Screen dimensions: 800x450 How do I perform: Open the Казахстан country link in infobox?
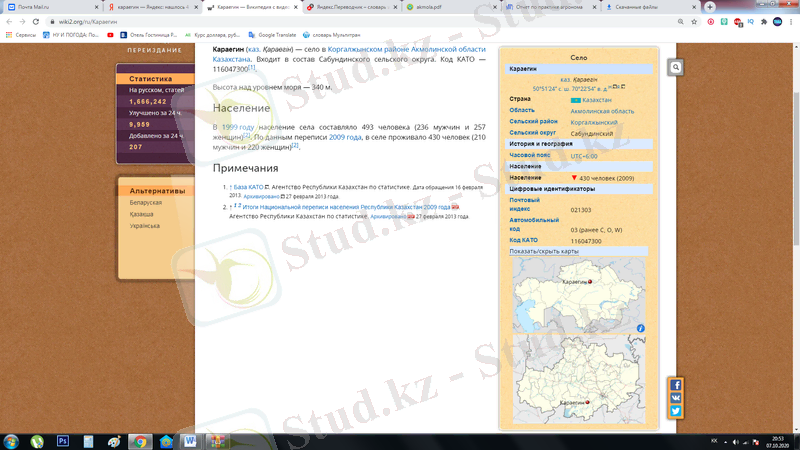[596, 100]
